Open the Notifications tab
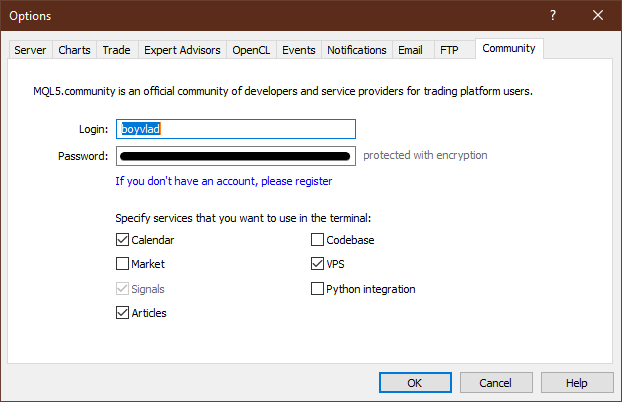The image size is (622, 402). click(357, 50)
